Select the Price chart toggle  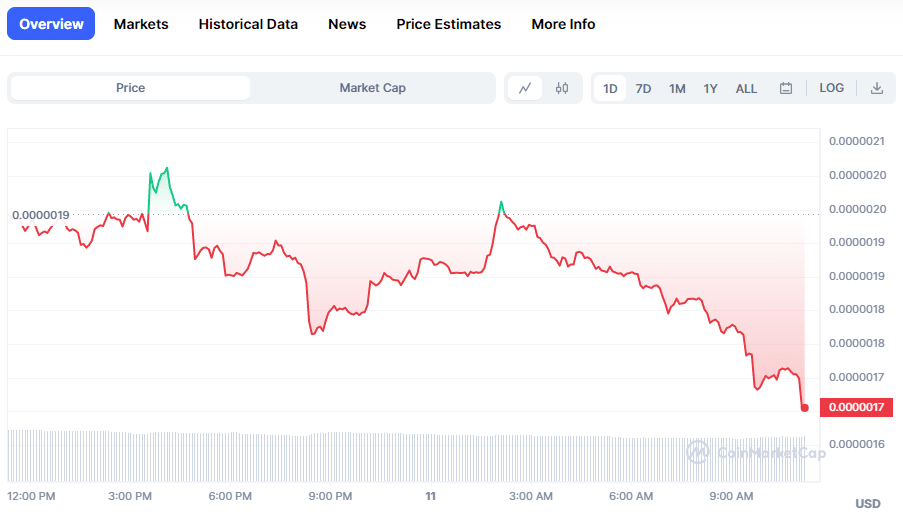click(130, 88)
